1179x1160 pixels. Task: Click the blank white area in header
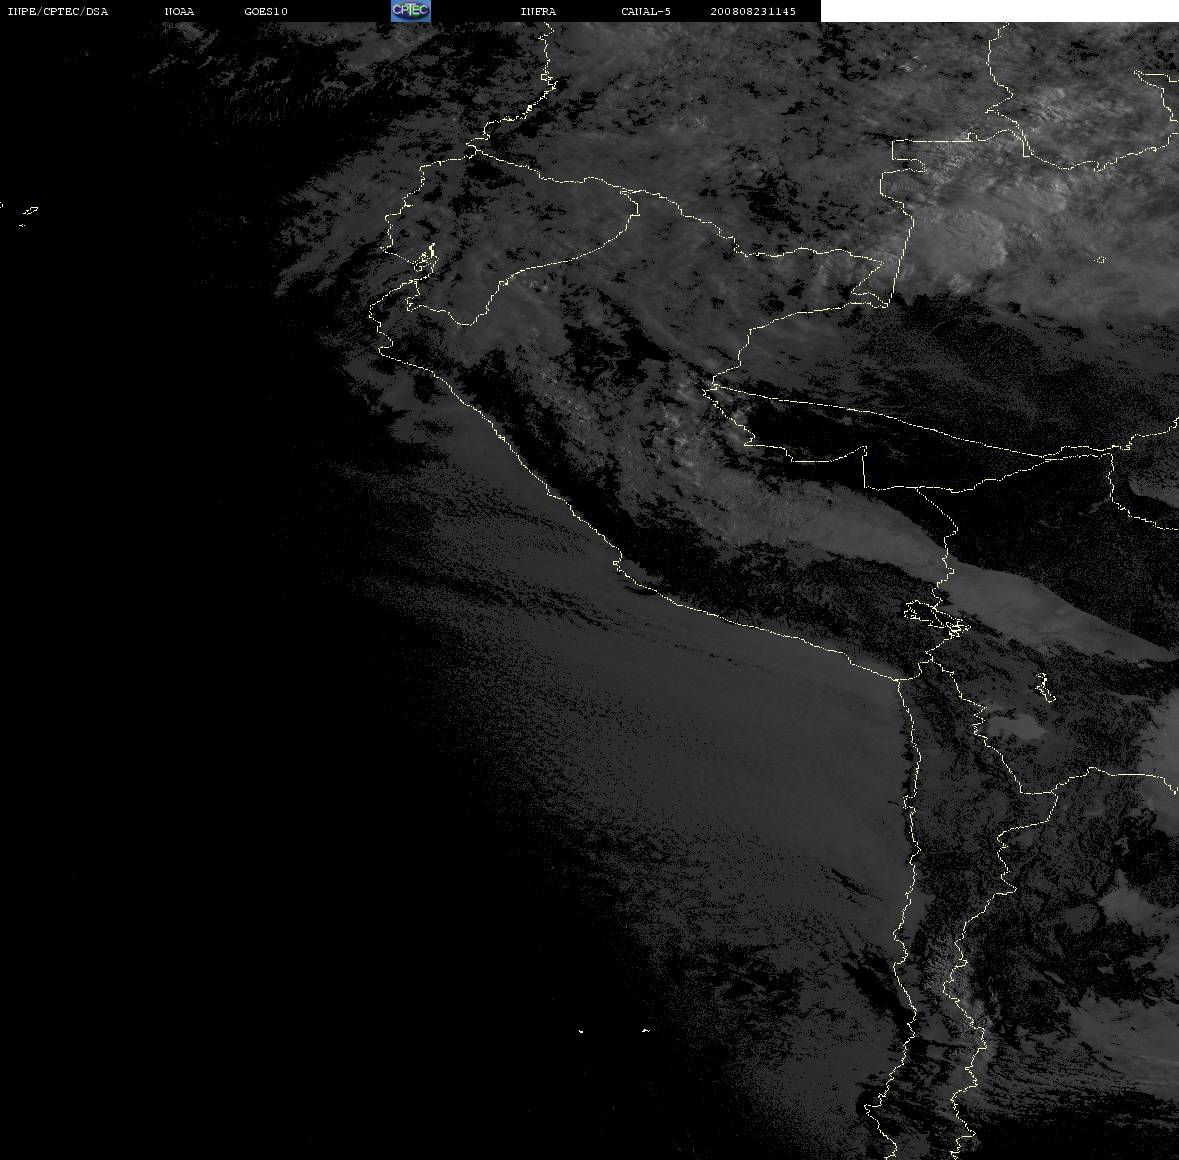[999, 11]
